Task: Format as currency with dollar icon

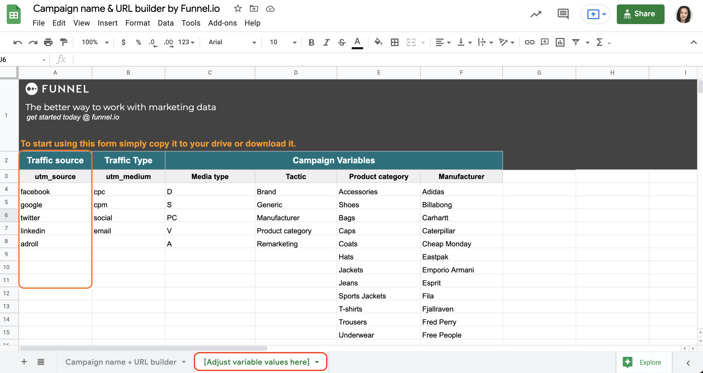Action: [123, 43]
